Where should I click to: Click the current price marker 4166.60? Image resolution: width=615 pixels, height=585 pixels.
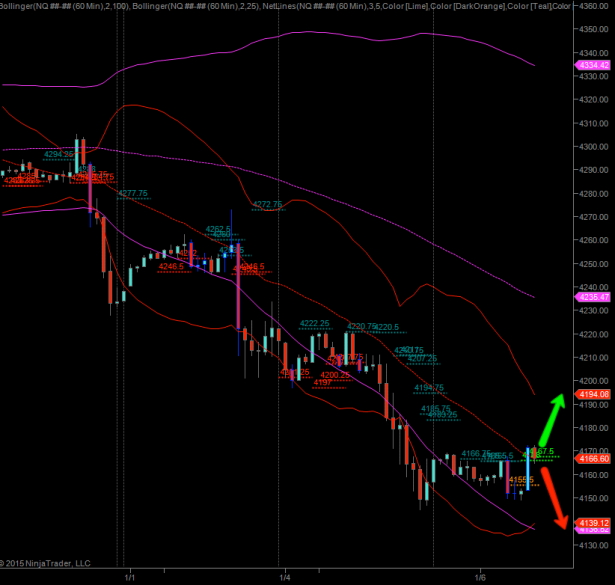click(x=594, y=459)
